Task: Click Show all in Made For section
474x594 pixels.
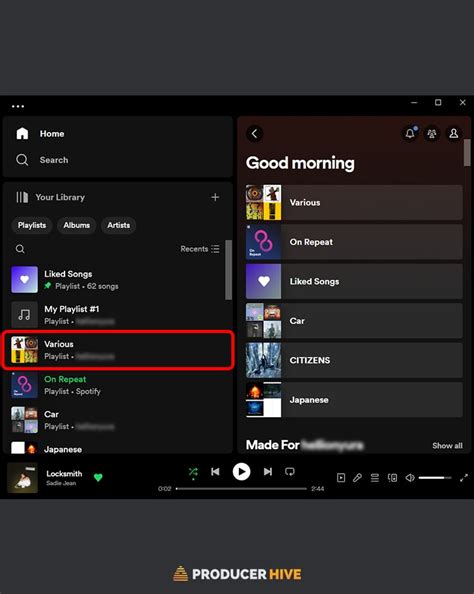Action: [447, 446]
